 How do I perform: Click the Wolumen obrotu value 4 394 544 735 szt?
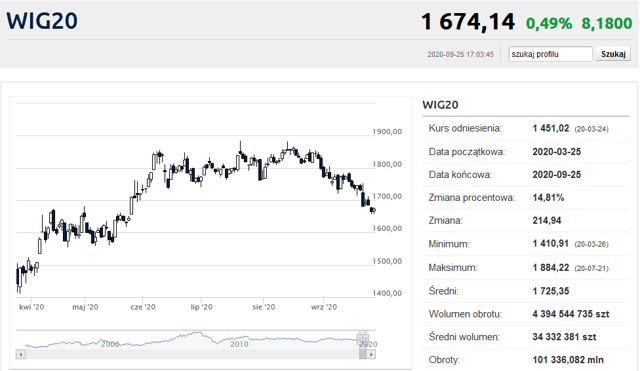pyautogui.click(x=571, y=314)
